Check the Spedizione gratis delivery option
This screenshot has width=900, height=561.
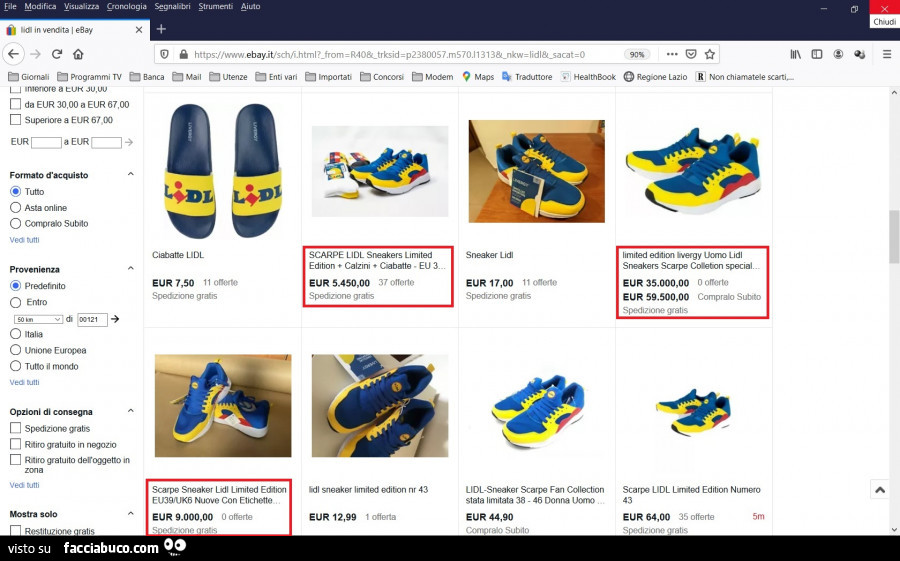(x=15, y=428)
